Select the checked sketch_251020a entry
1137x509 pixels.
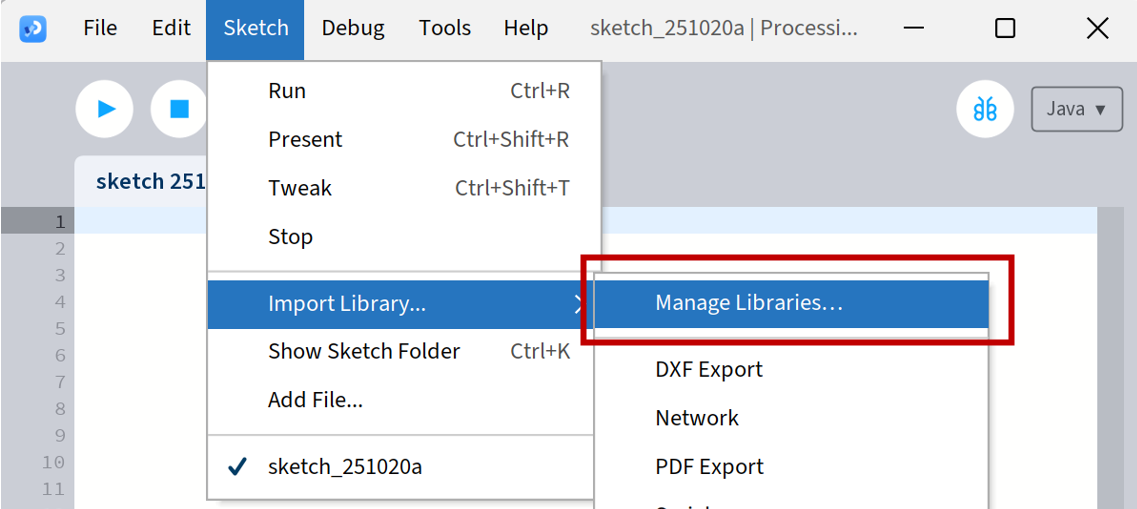pyautogui.click(x=344, y=467)
